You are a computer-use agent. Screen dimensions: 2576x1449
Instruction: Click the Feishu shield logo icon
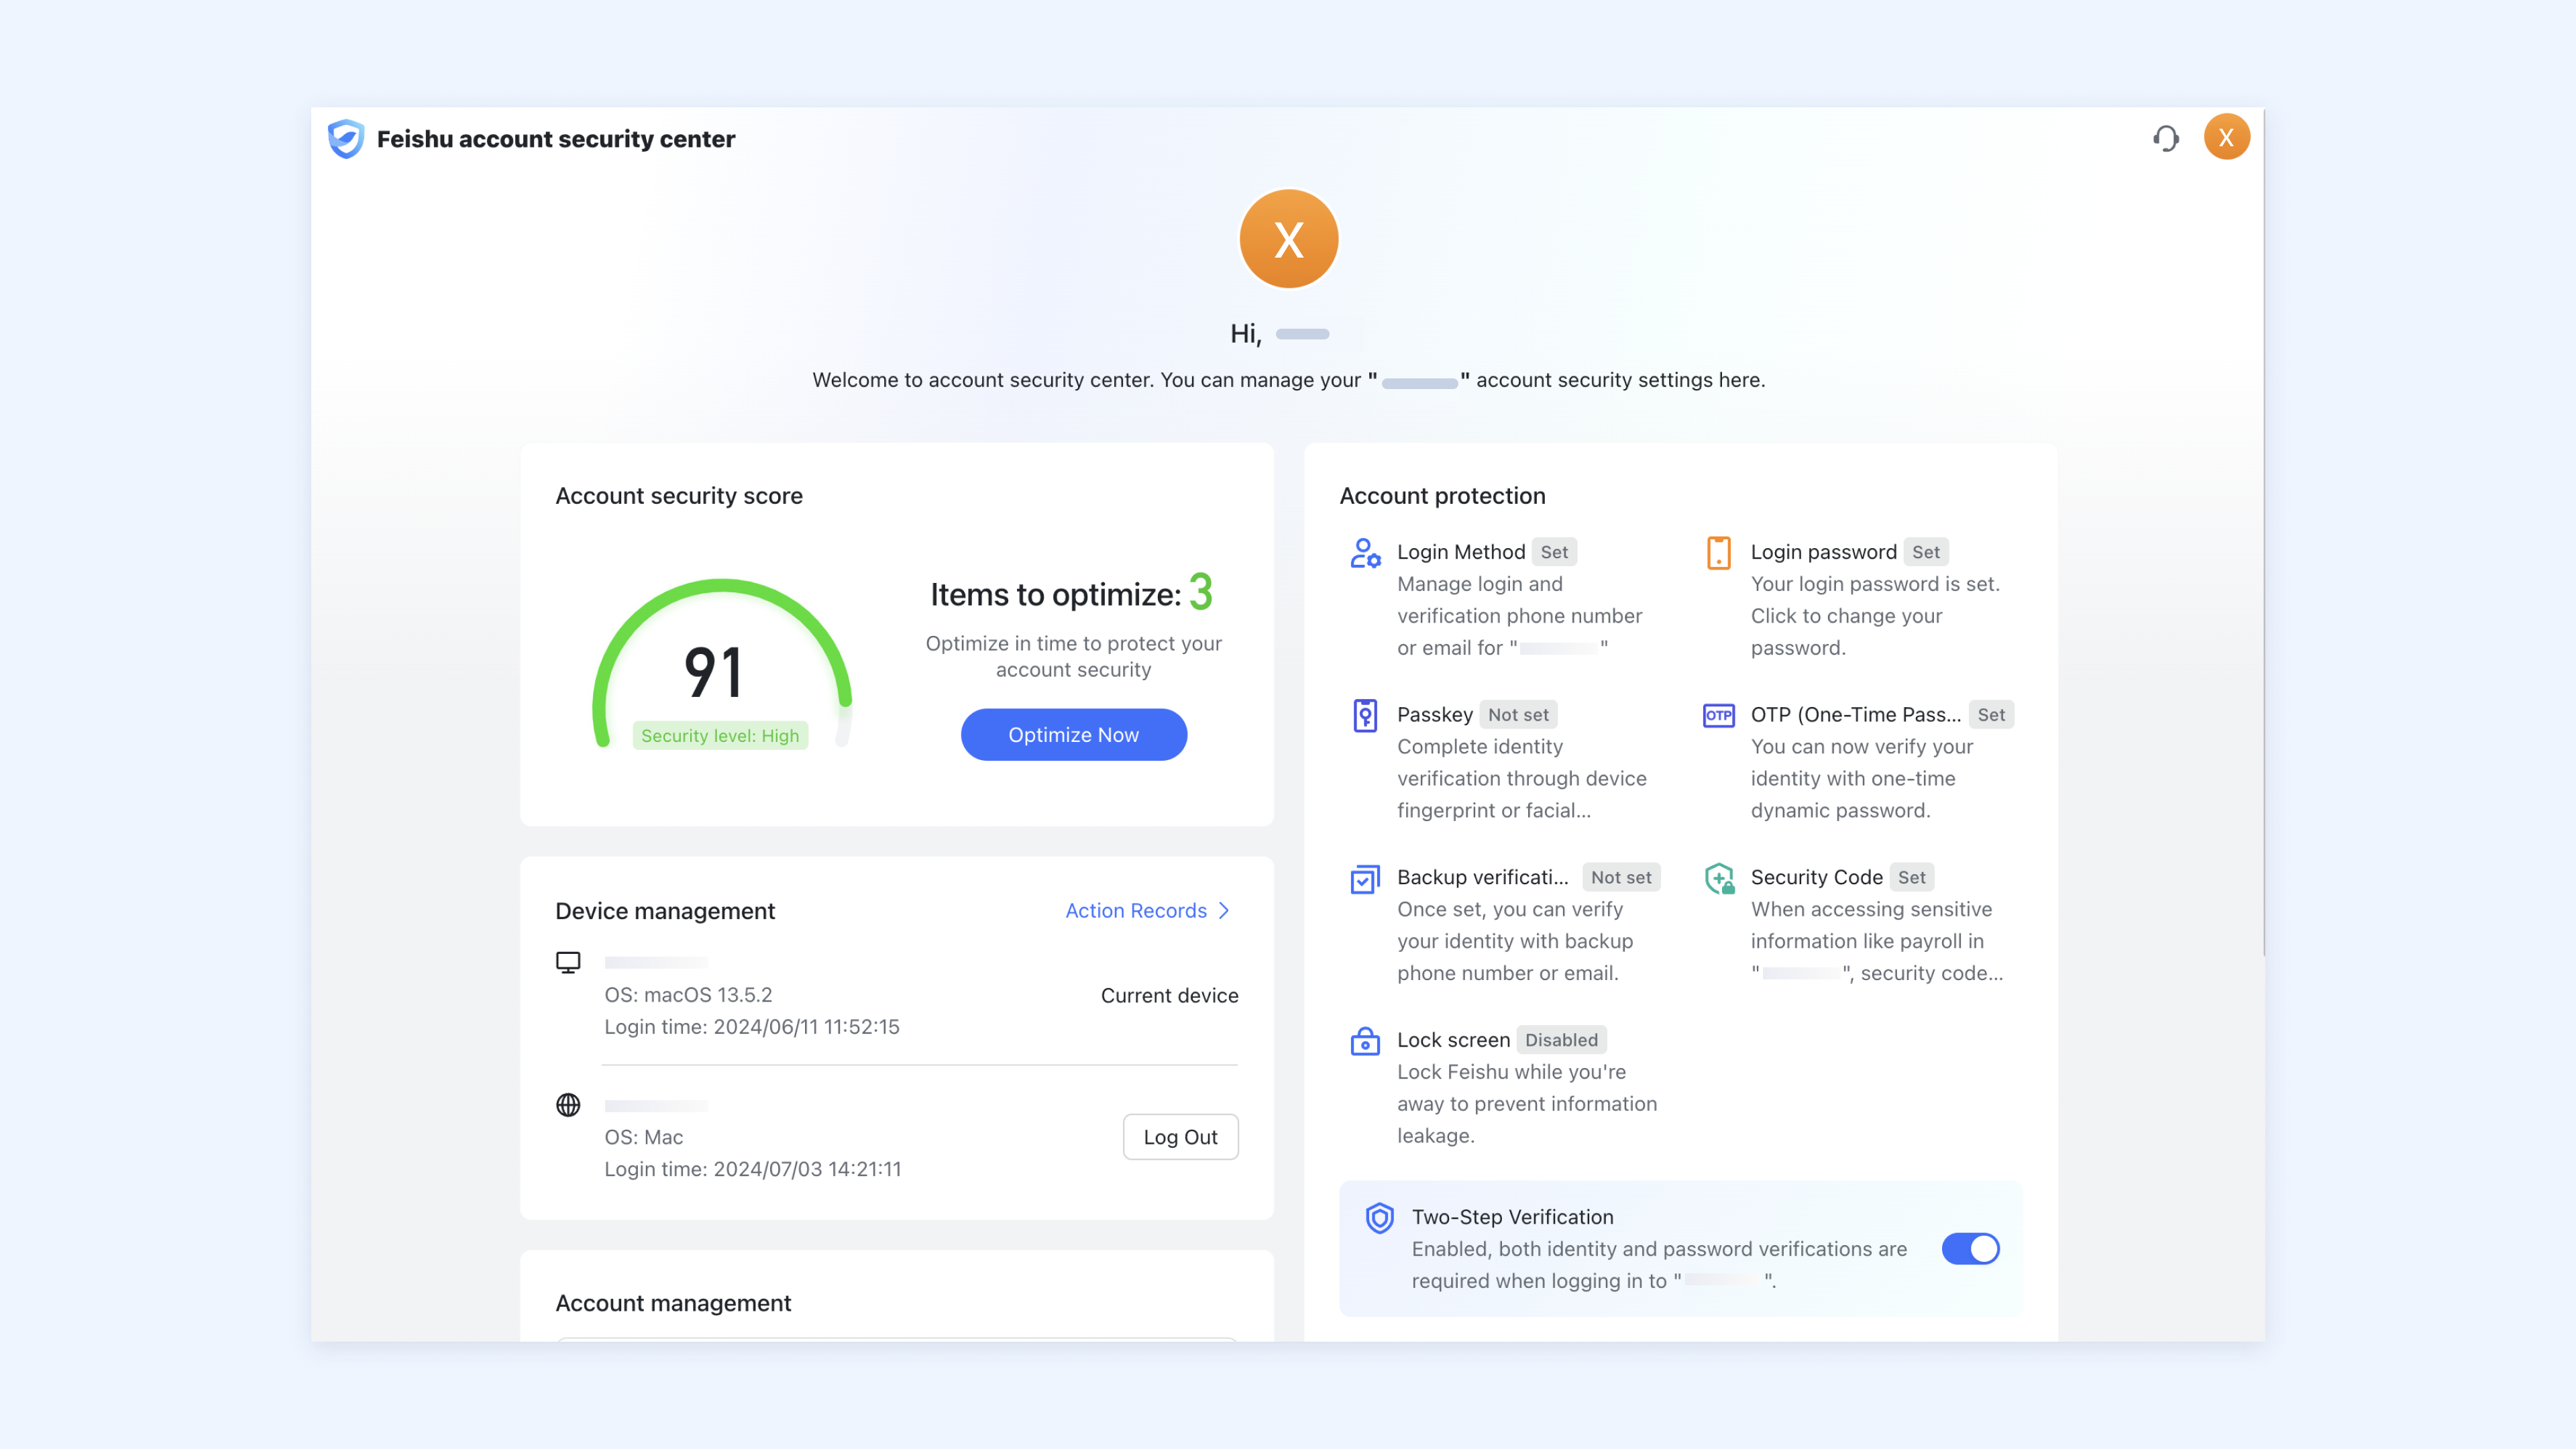click(346, 139)
